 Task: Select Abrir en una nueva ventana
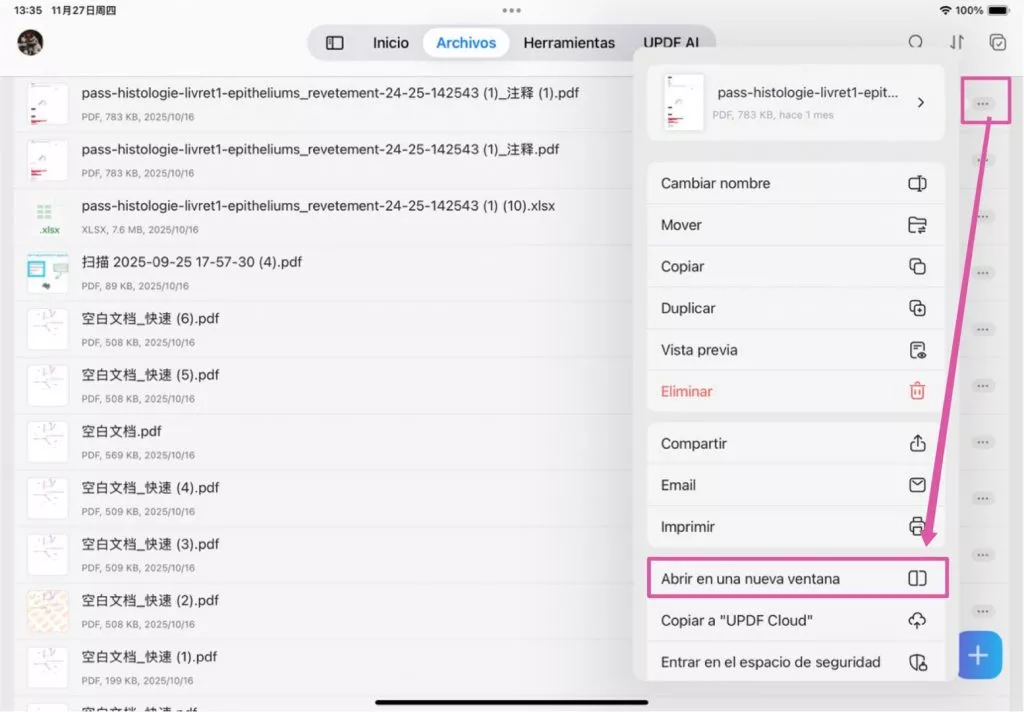(797, 578)
